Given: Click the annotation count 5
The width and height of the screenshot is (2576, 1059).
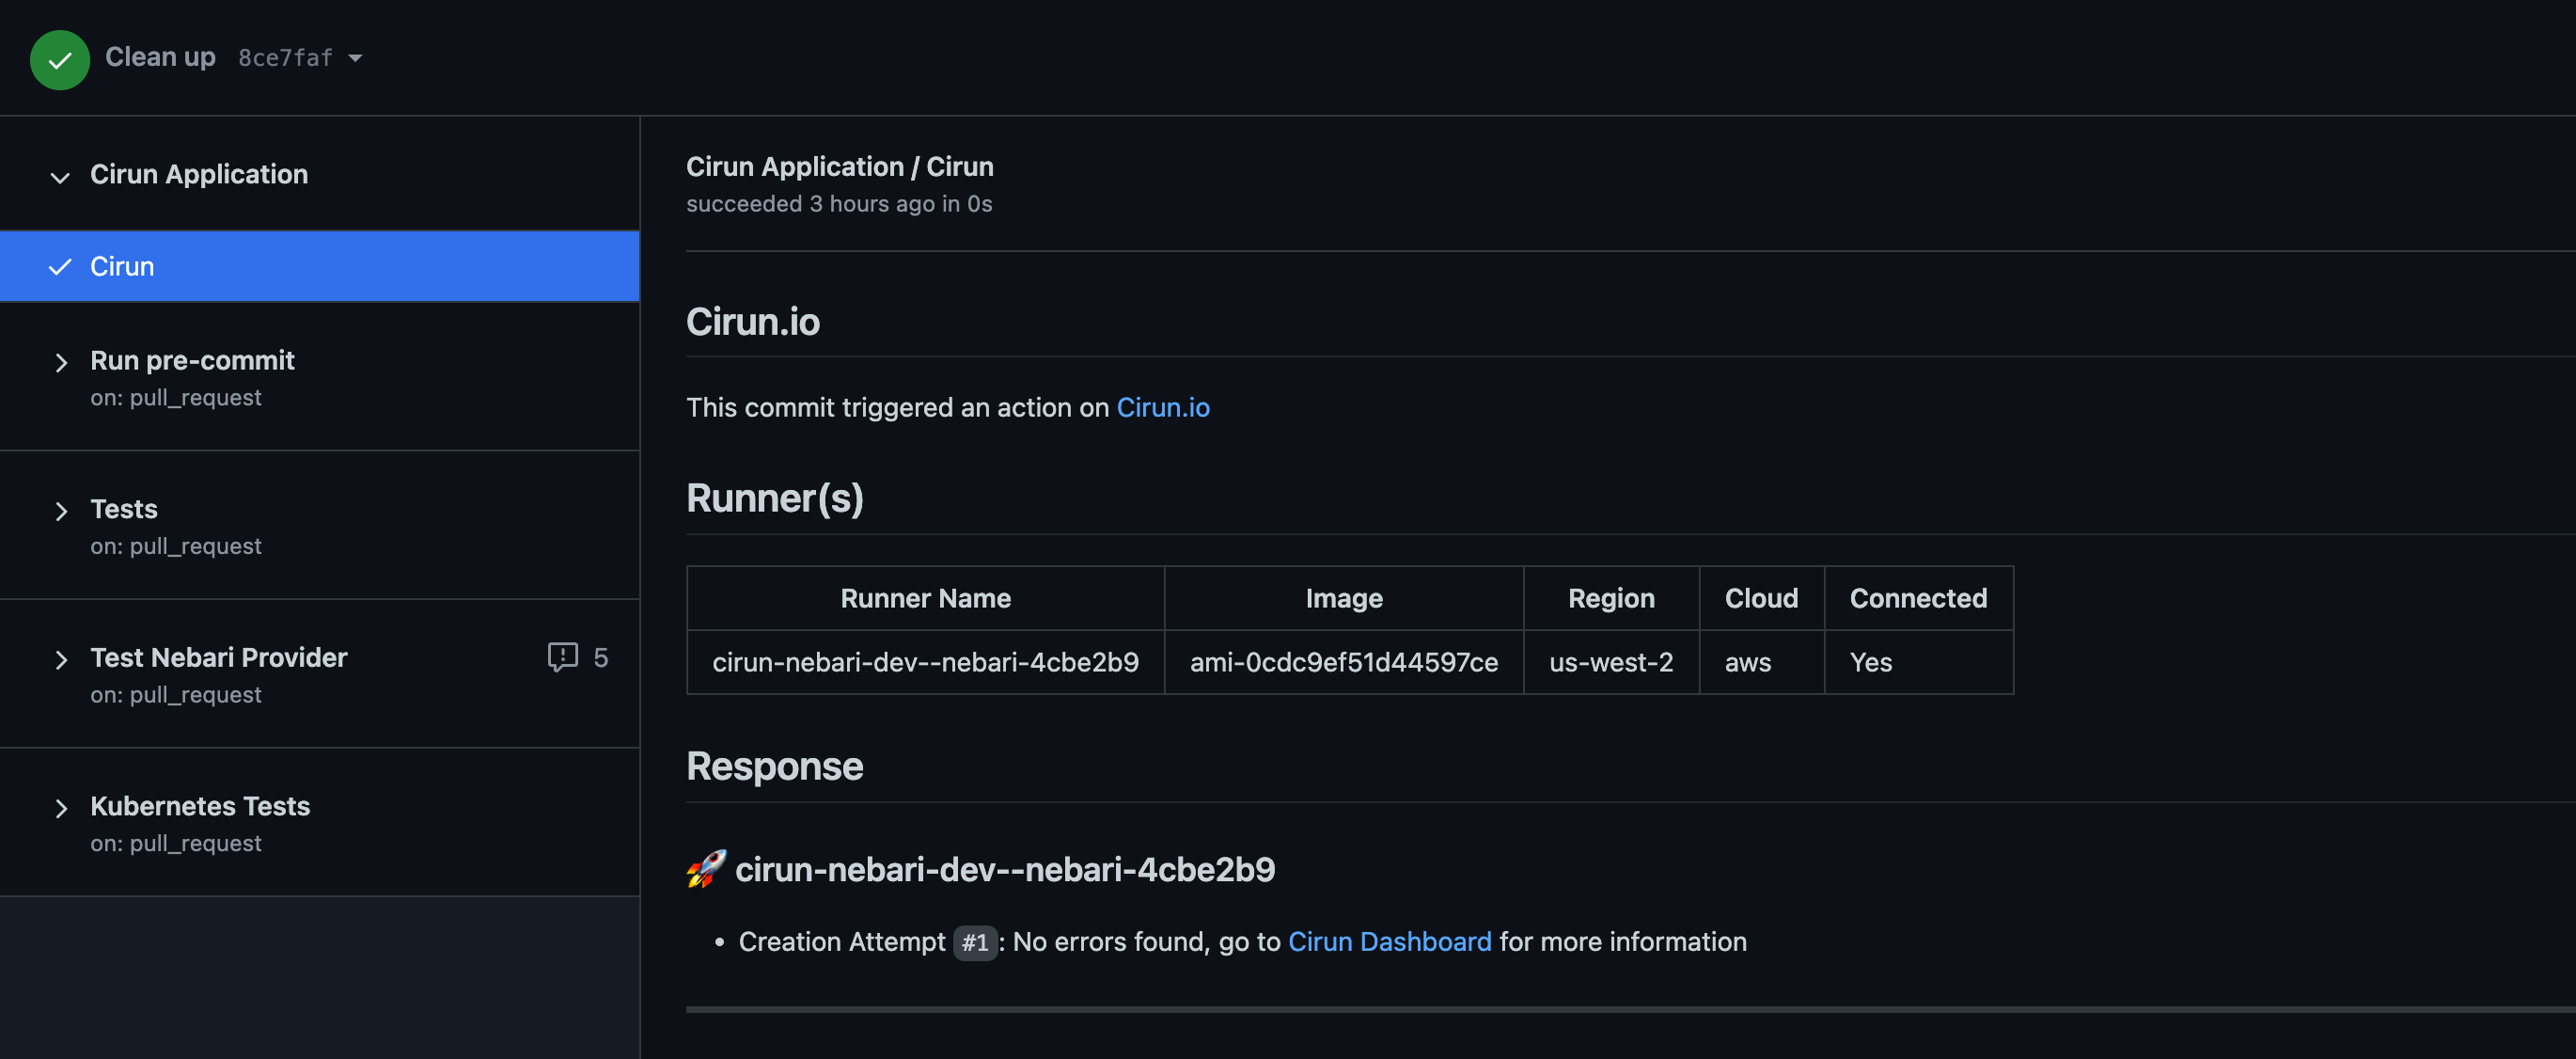Looking at the screenshot, I should pos(600,657).
